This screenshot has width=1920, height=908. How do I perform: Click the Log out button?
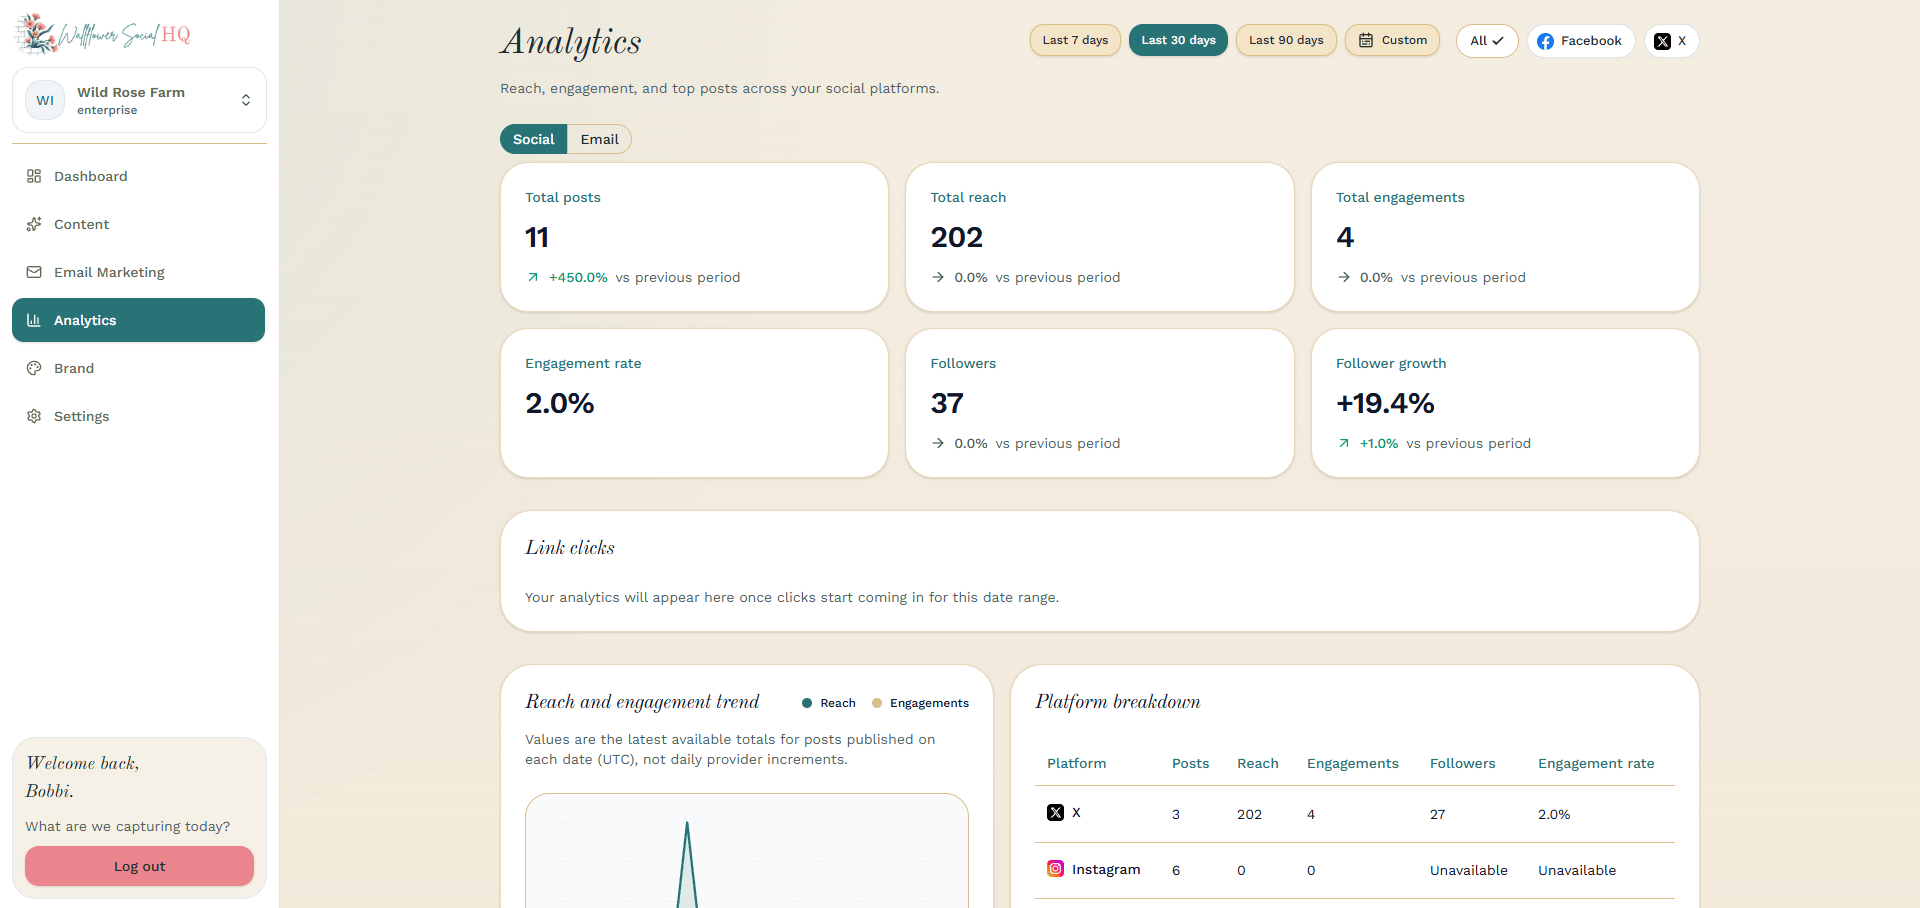coord(139,866)
